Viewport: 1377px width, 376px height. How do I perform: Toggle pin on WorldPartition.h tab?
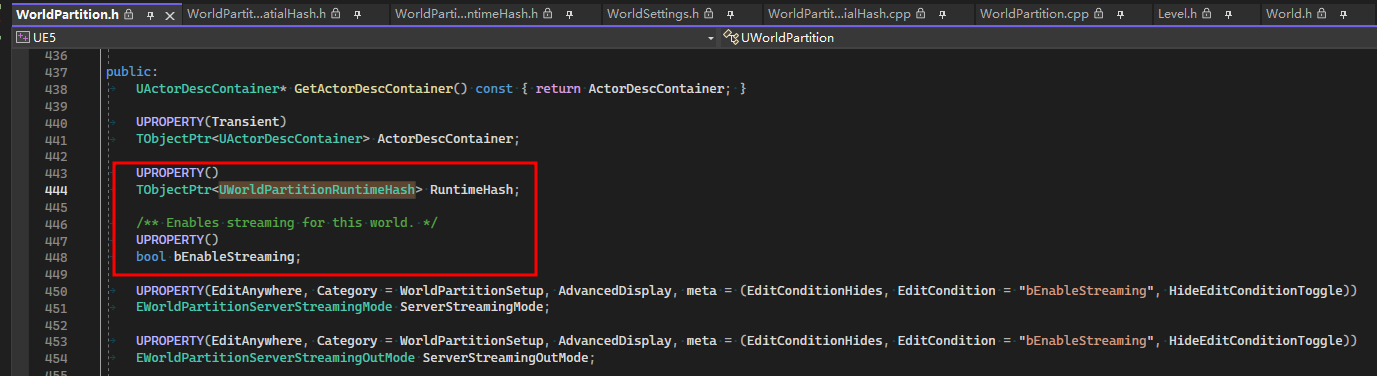pos(150,15)
